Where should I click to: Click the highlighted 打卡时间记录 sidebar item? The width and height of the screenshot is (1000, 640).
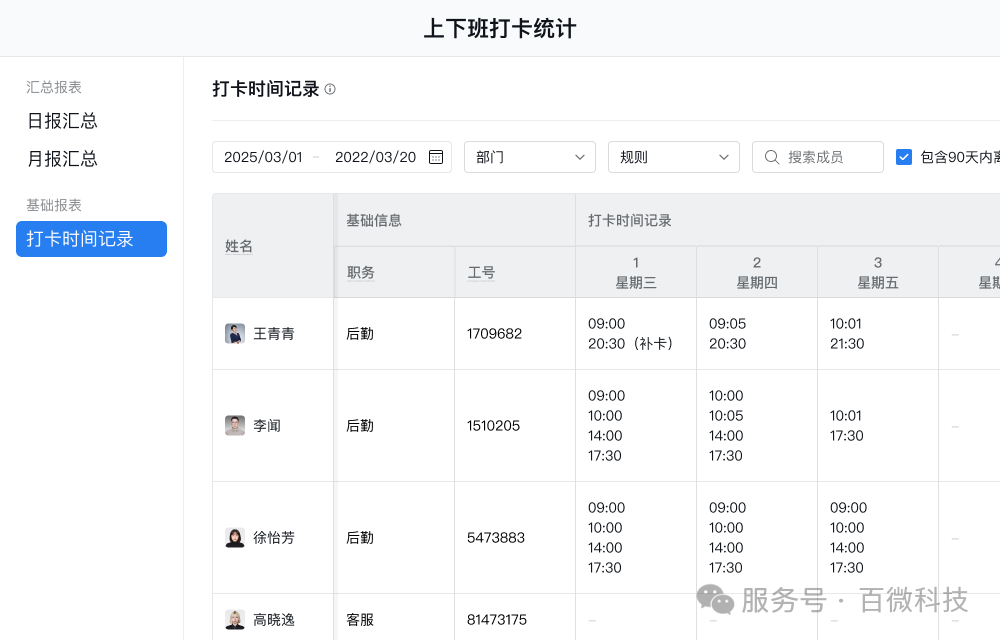91,239
